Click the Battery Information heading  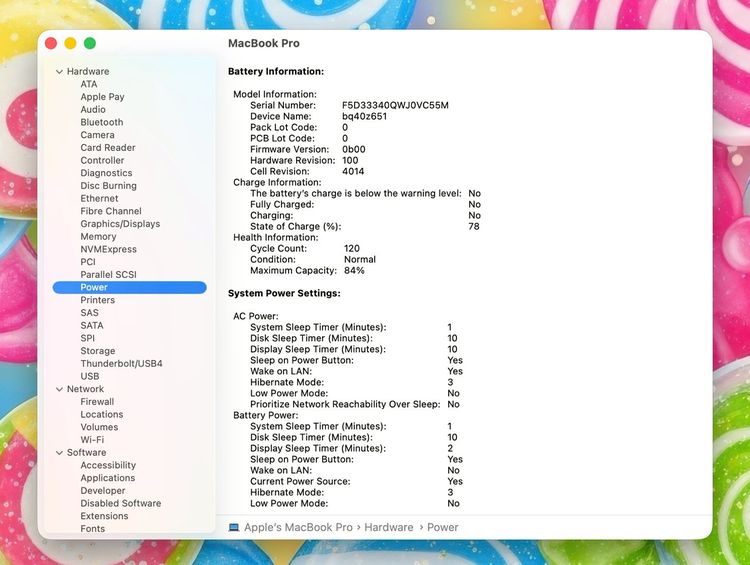pos(276,71)
